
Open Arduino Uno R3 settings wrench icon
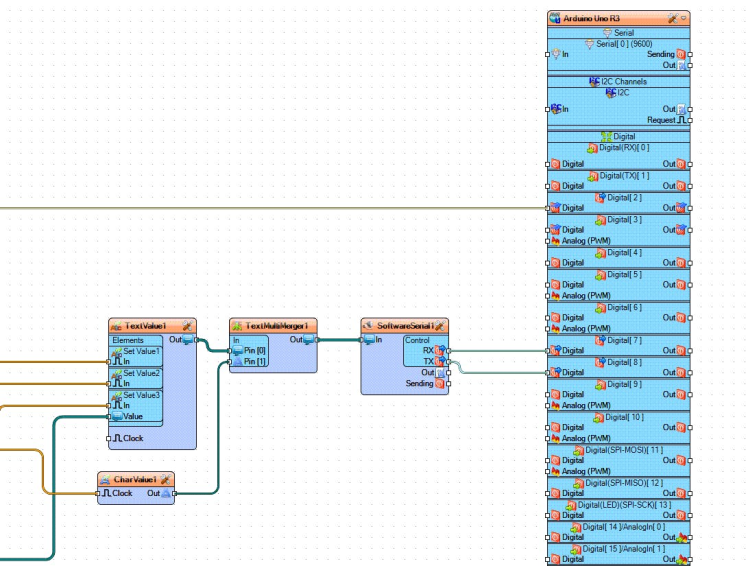(672, 18)
